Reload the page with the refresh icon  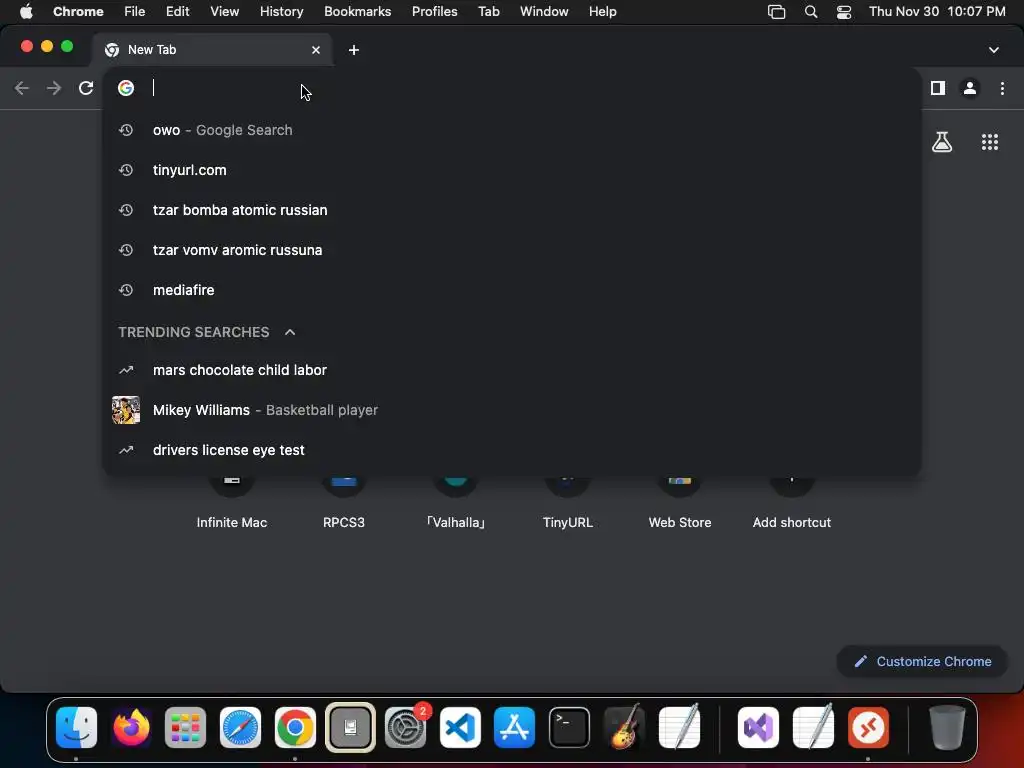click(86, 88)
